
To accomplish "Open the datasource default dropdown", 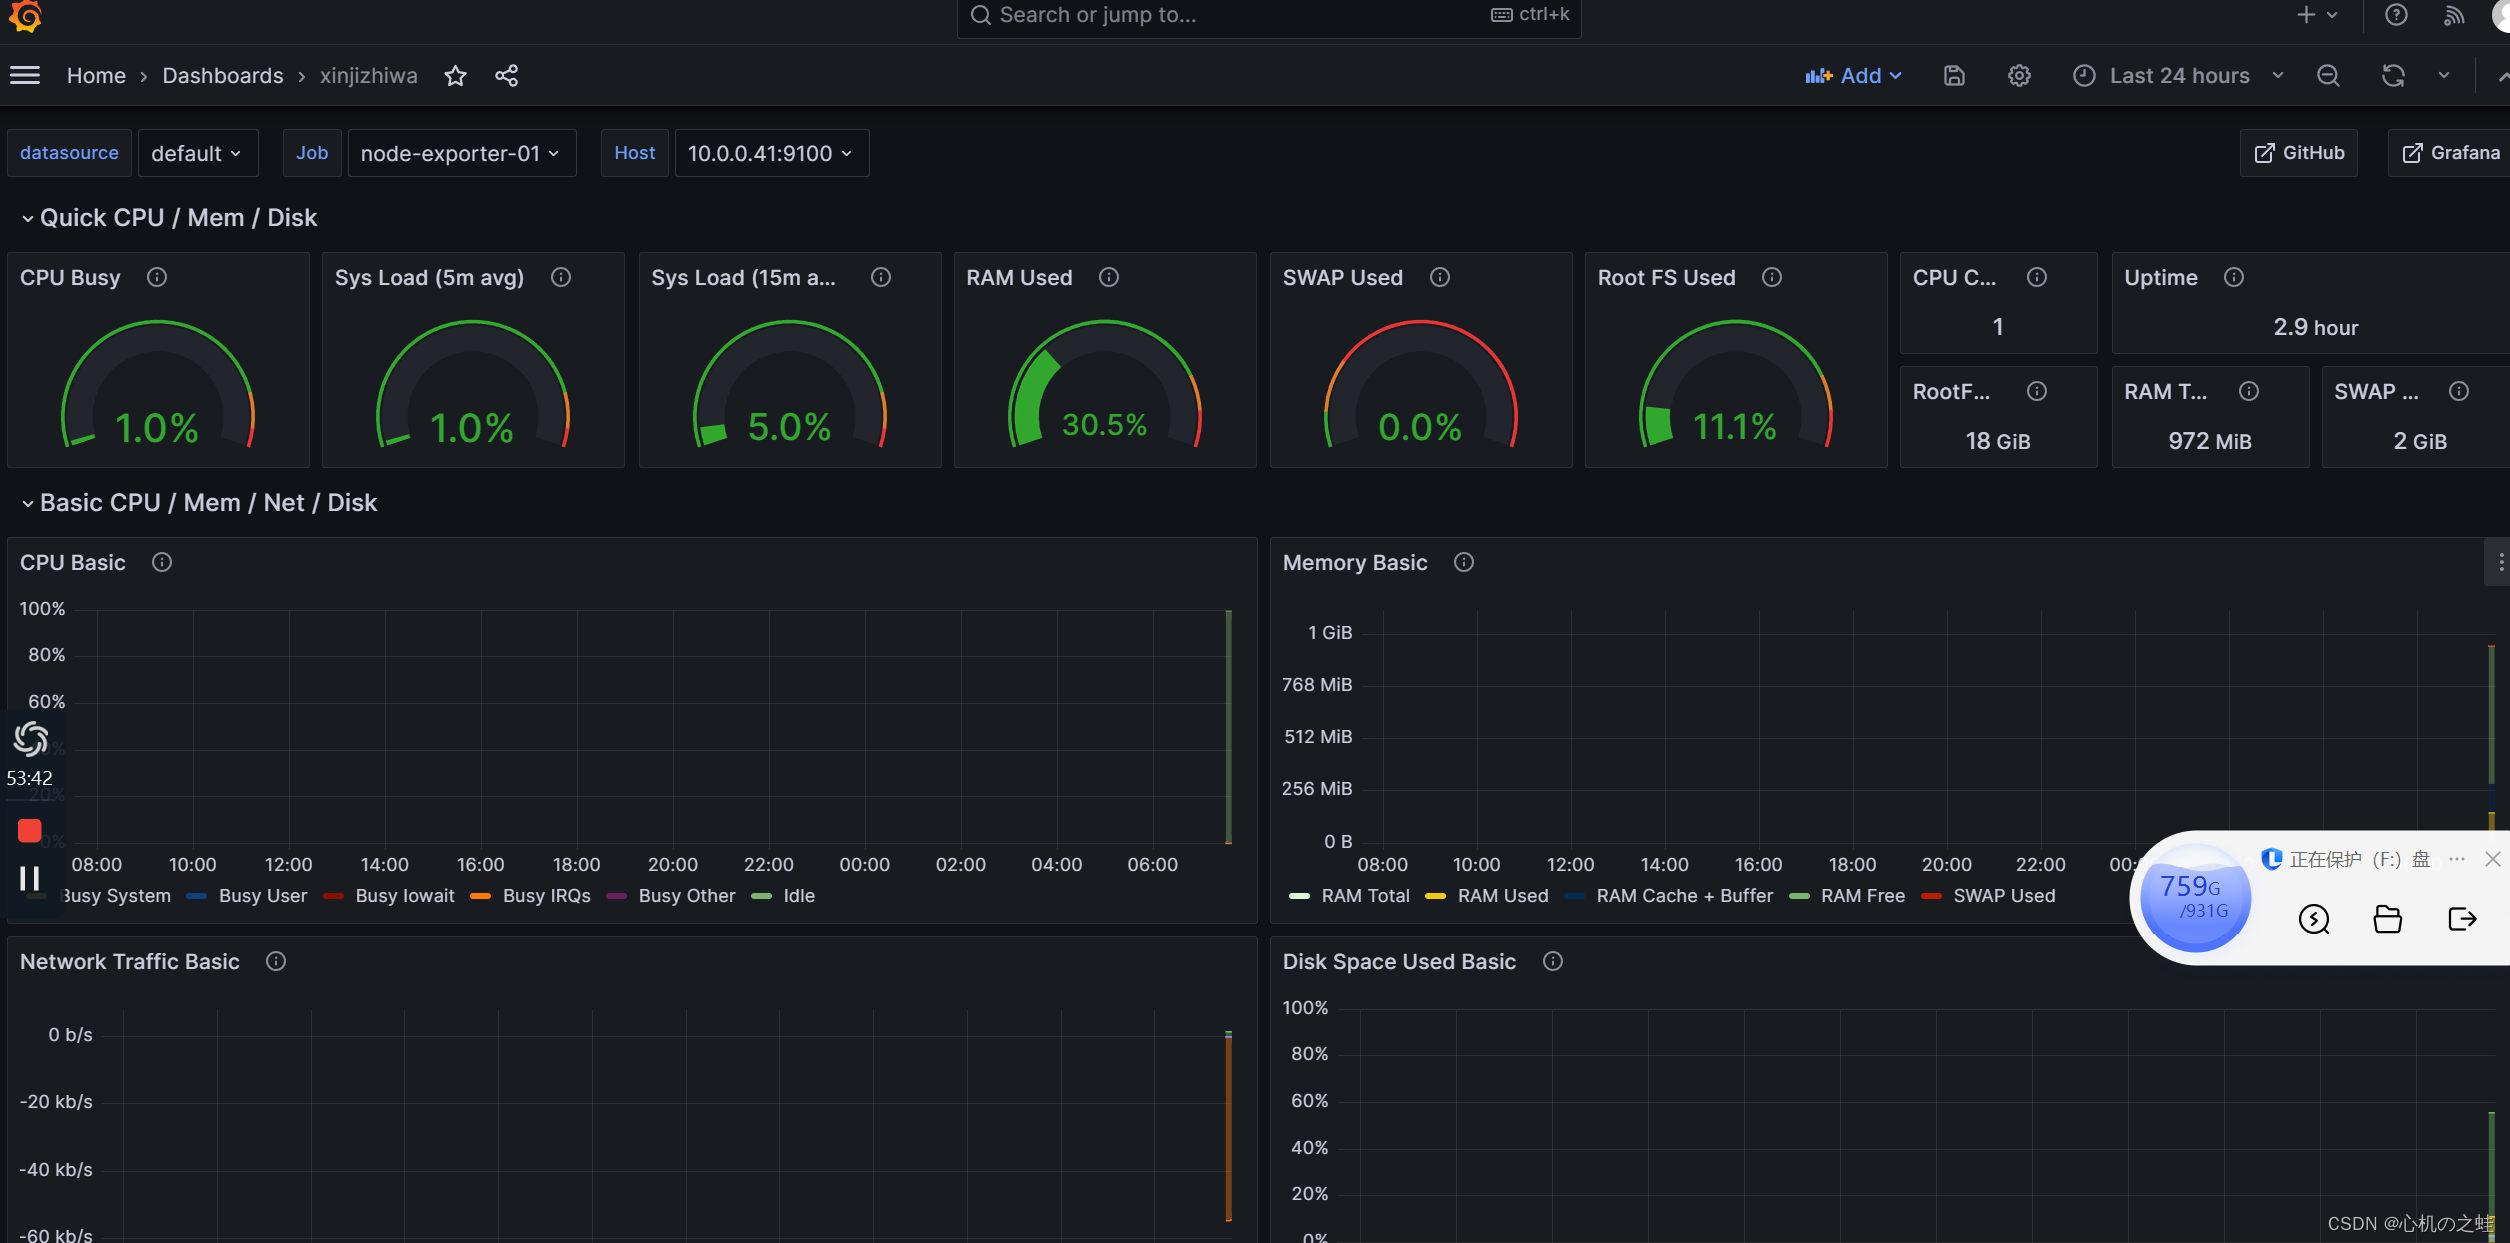I will tap(197, 153).
